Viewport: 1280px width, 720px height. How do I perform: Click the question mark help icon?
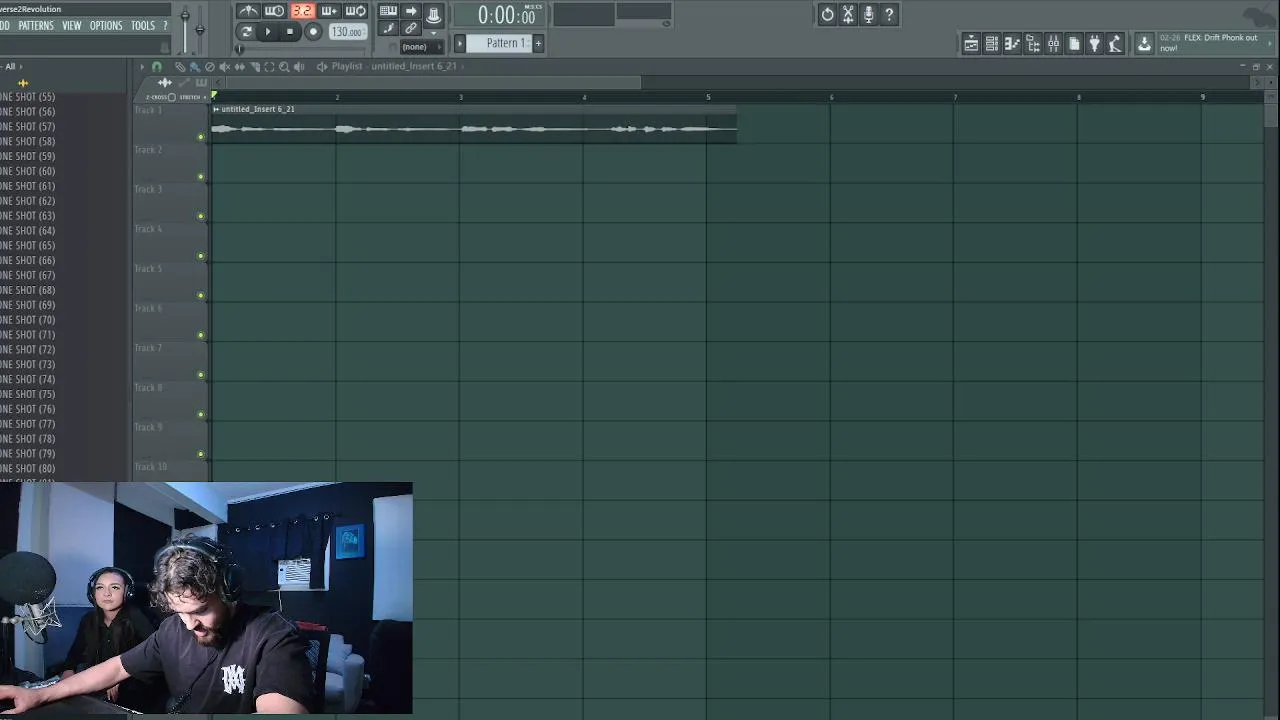tap(889, 15)
